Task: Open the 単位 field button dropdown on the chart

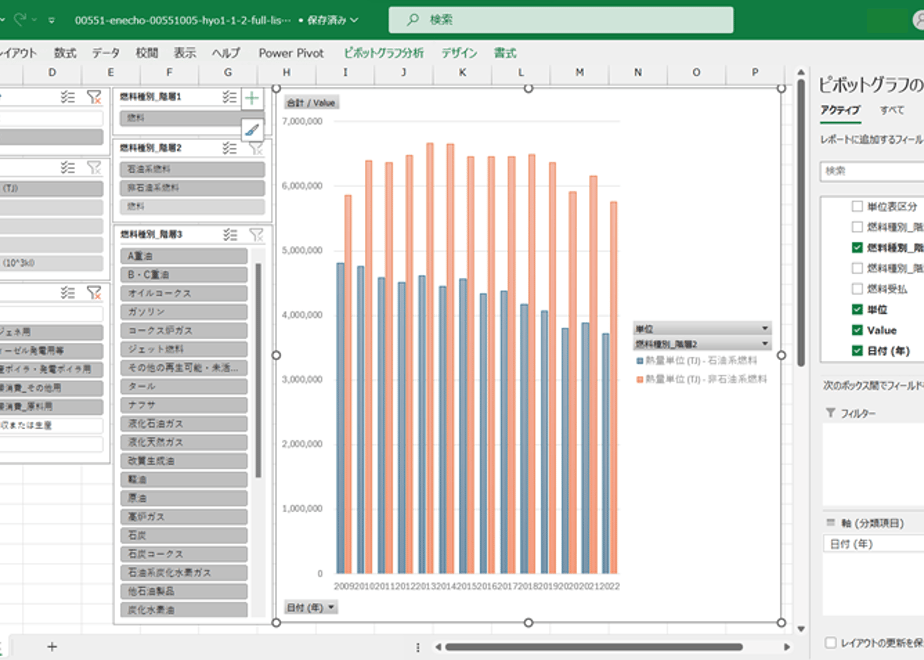Action: [702, 328]
